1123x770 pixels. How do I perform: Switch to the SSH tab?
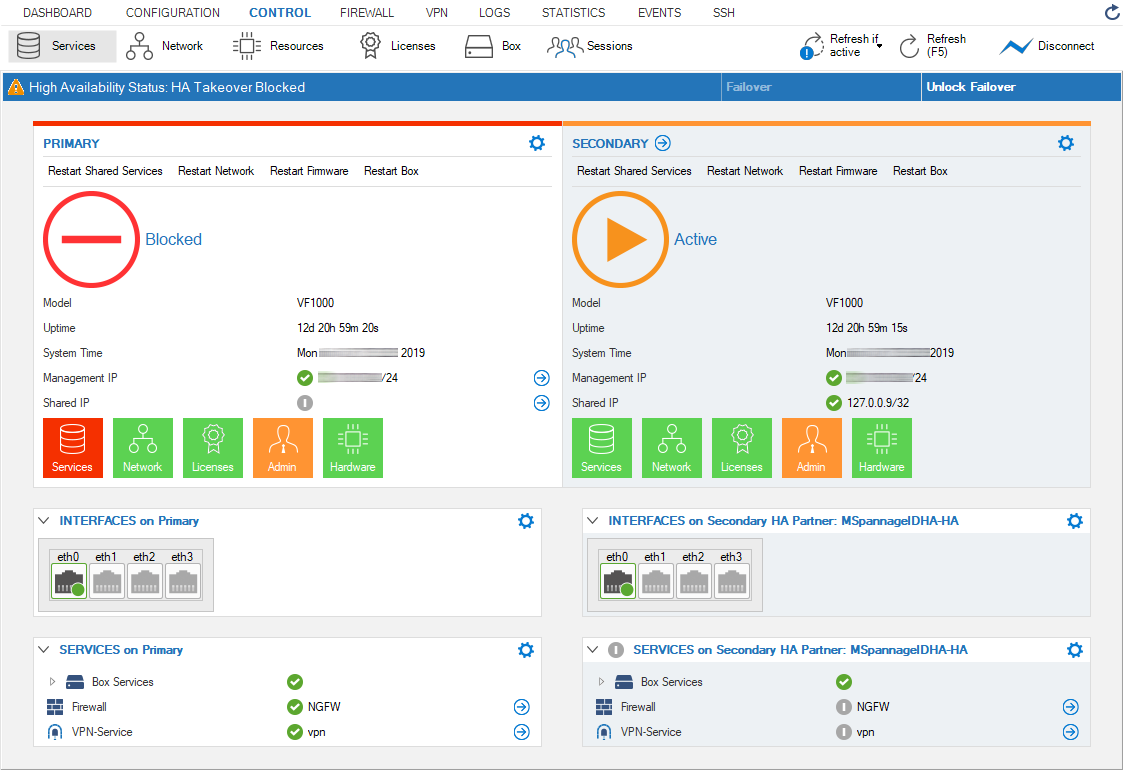(x=723, y=13)
